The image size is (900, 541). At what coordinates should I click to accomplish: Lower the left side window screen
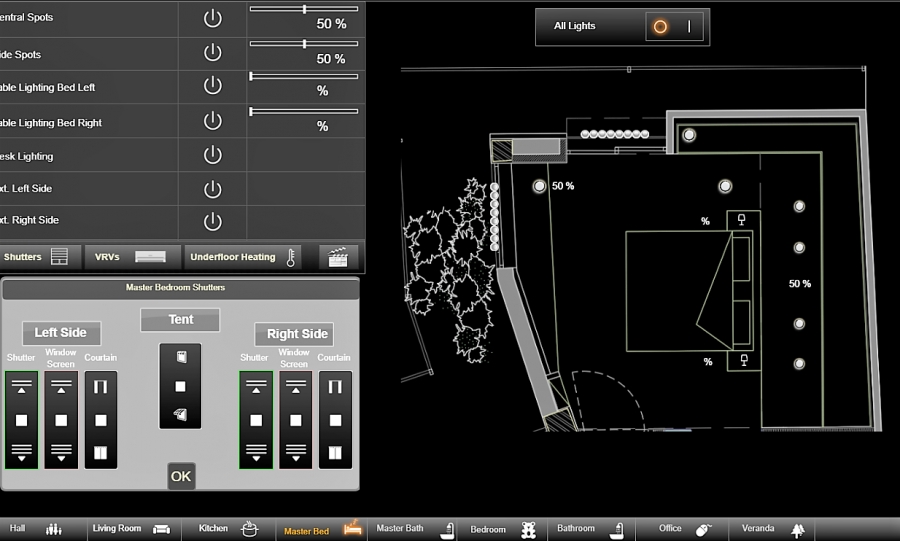(x=61, y=453)
